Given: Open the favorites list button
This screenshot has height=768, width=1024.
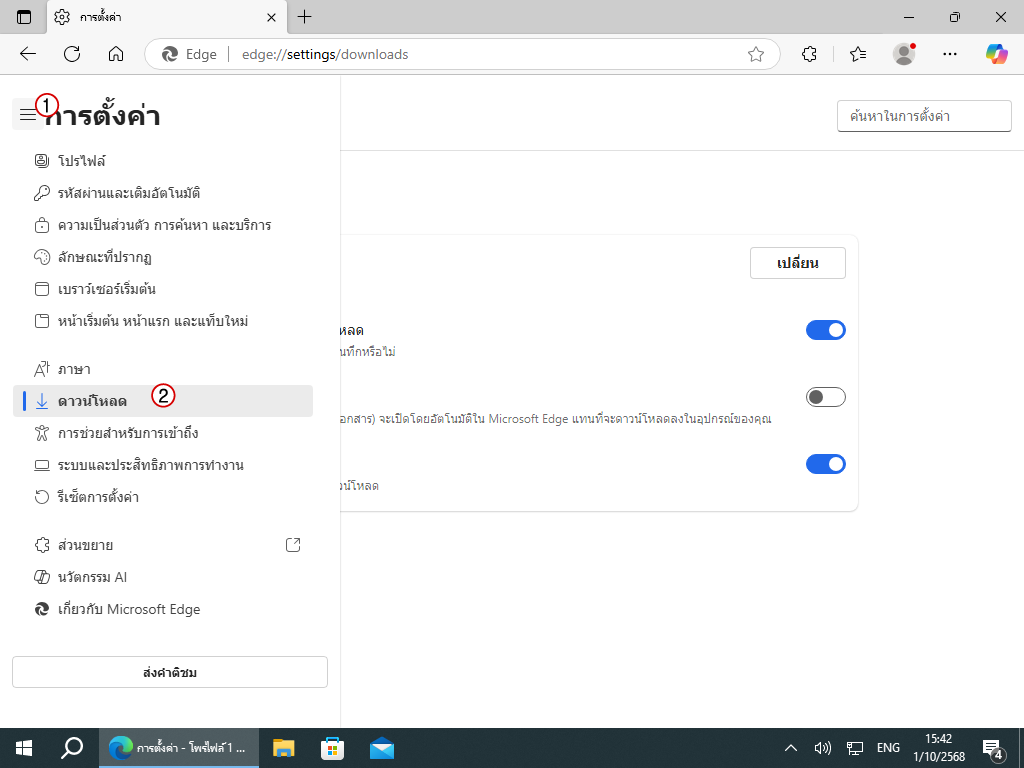Looking at the screenshot, I should [x=857, y=54].
